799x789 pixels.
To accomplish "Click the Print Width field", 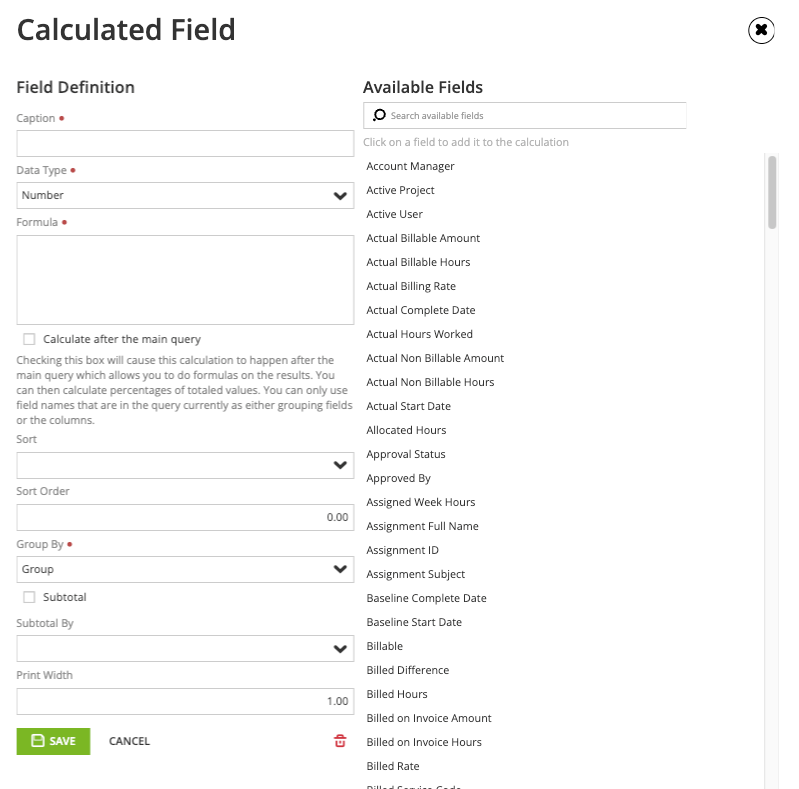I will point(185,701).
